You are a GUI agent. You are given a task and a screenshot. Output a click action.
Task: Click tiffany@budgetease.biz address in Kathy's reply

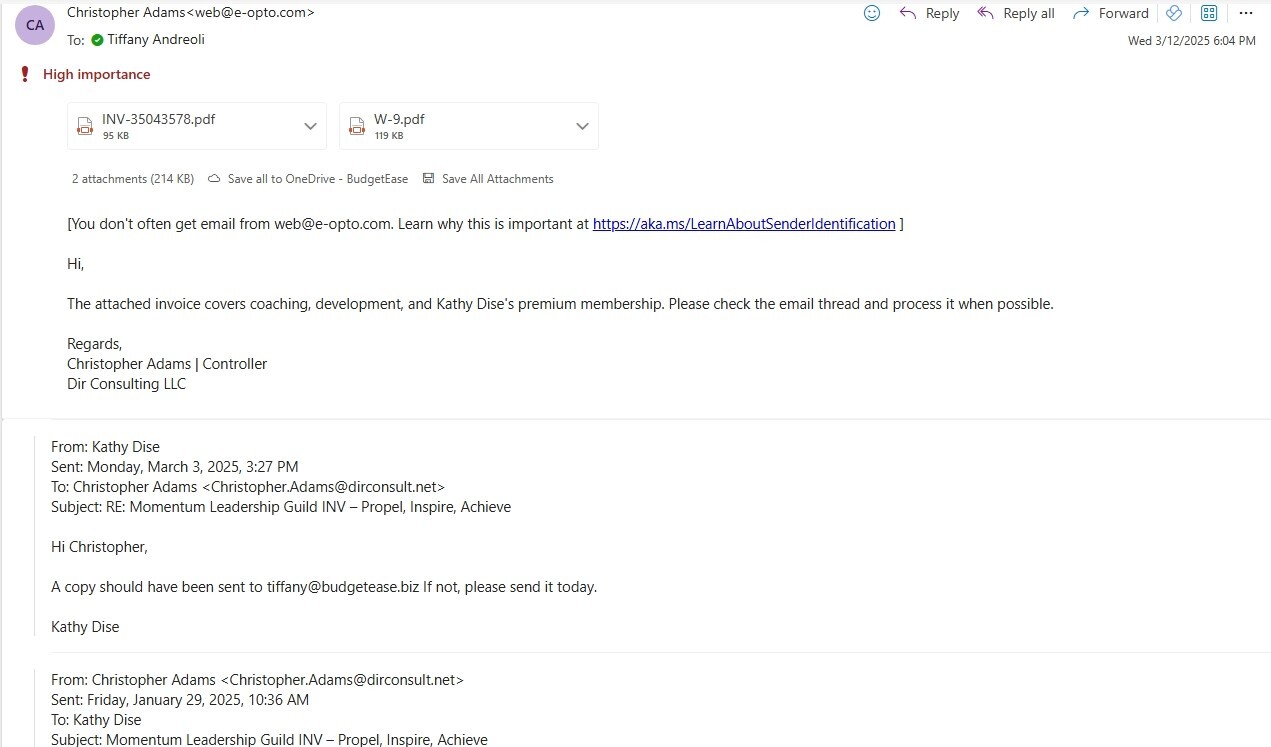click(x=343, y=587)
